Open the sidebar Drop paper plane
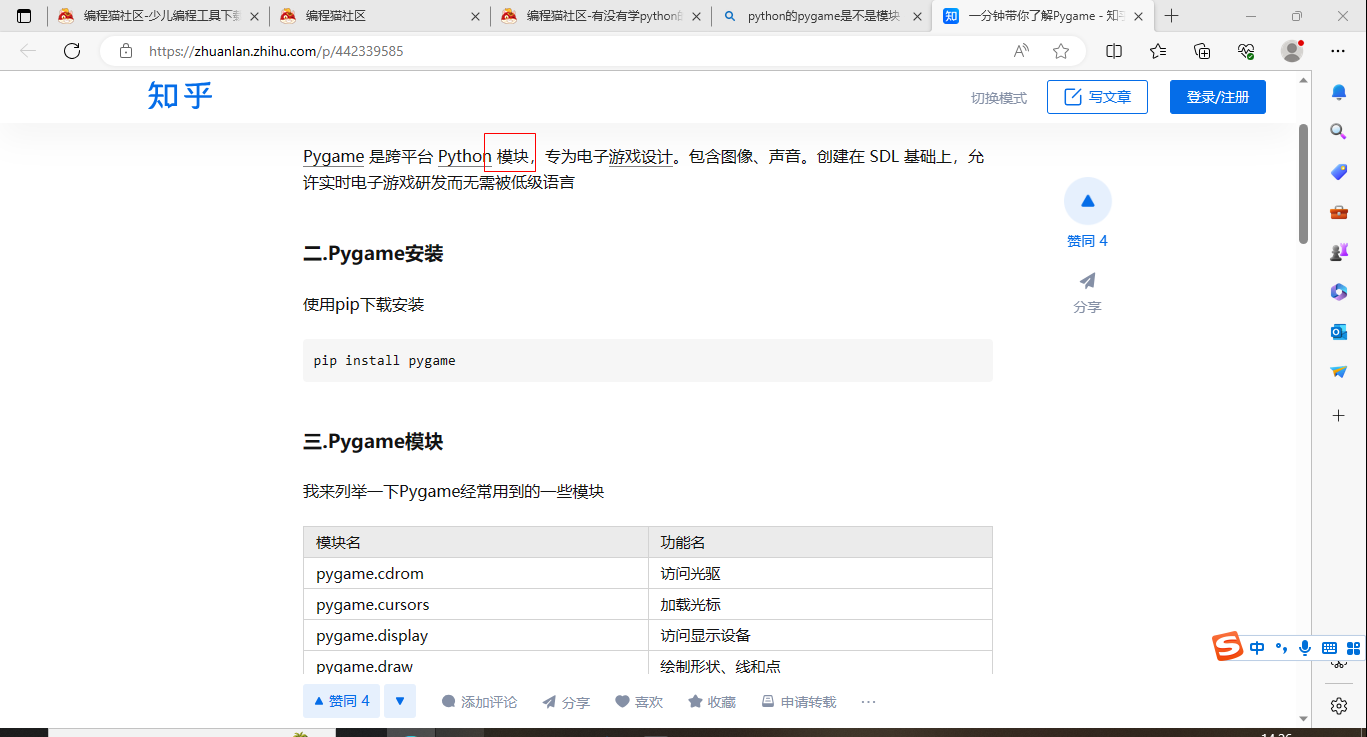1367x737 pixels. point(1339,372)
